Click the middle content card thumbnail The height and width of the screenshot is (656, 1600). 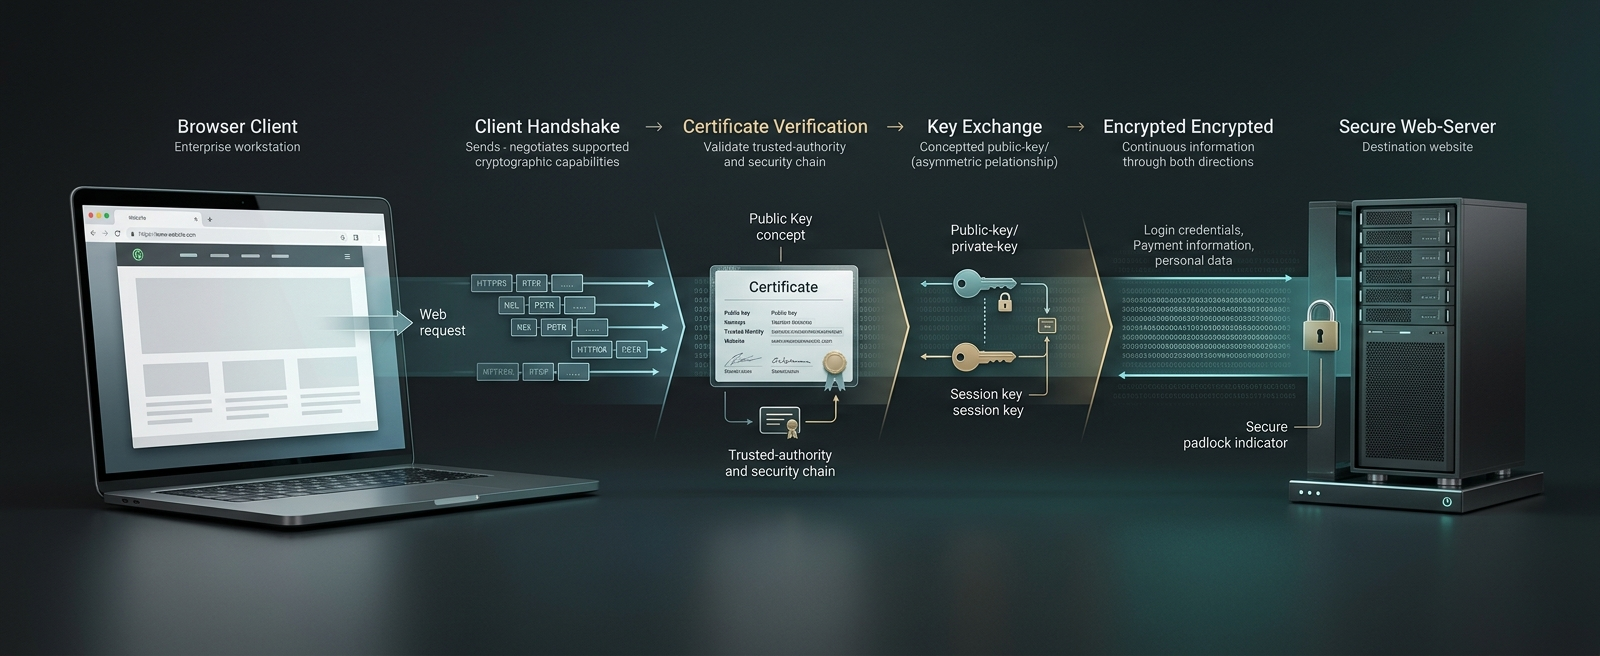[255, 376]
